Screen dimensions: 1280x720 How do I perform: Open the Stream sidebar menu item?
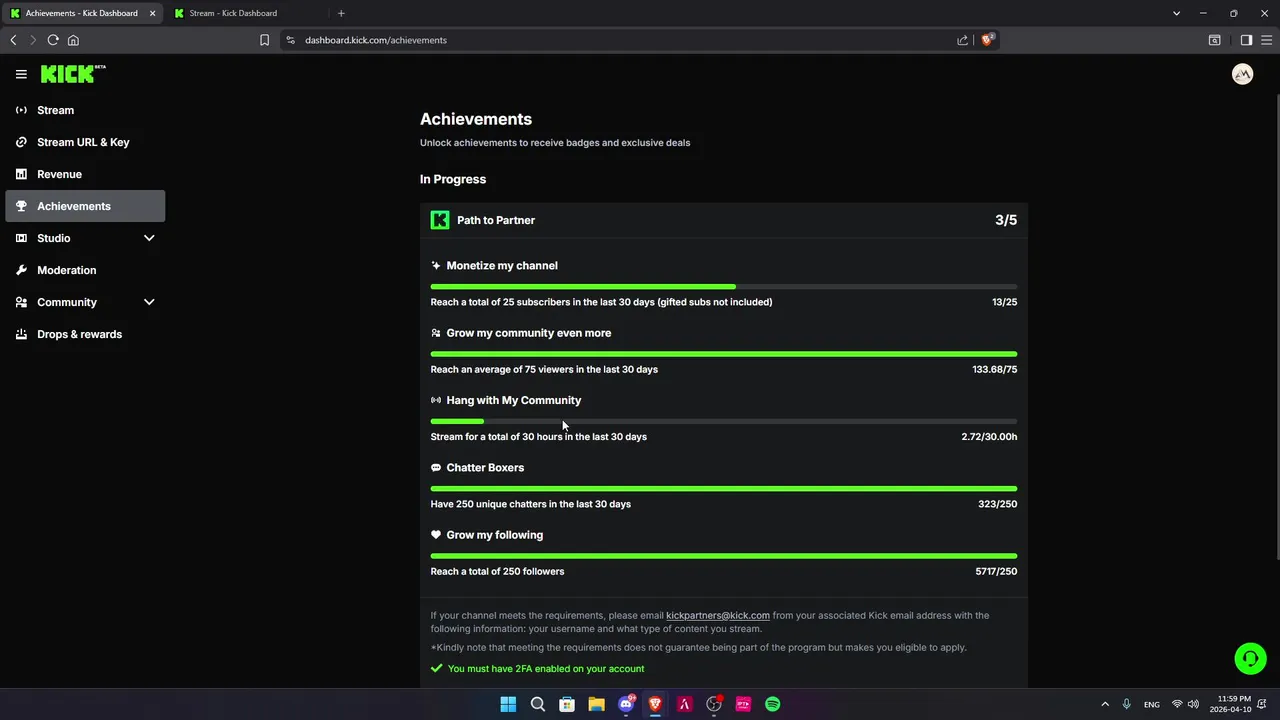point(85,110)
